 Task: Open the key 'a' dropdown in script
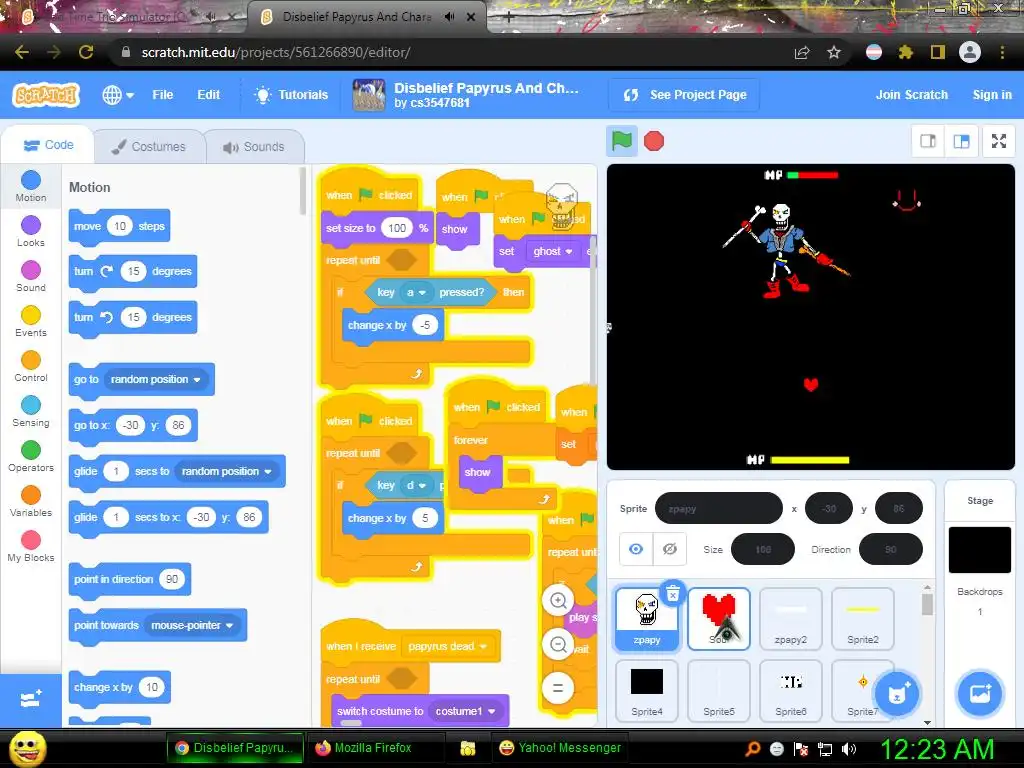tap(416, 293)
